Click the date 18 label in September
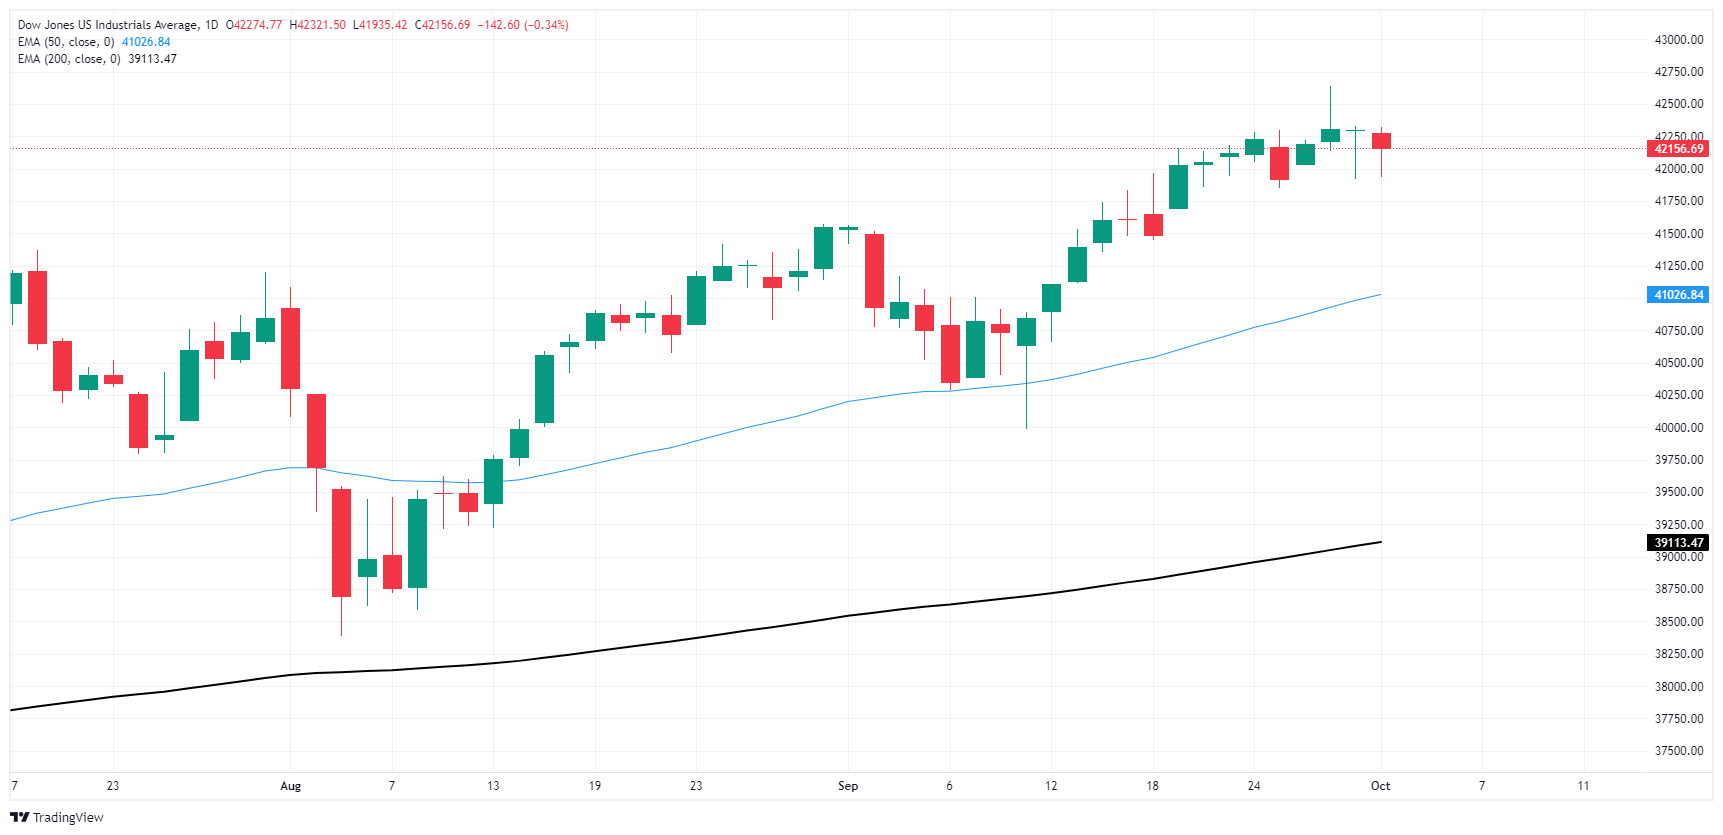 point(1152,786)
